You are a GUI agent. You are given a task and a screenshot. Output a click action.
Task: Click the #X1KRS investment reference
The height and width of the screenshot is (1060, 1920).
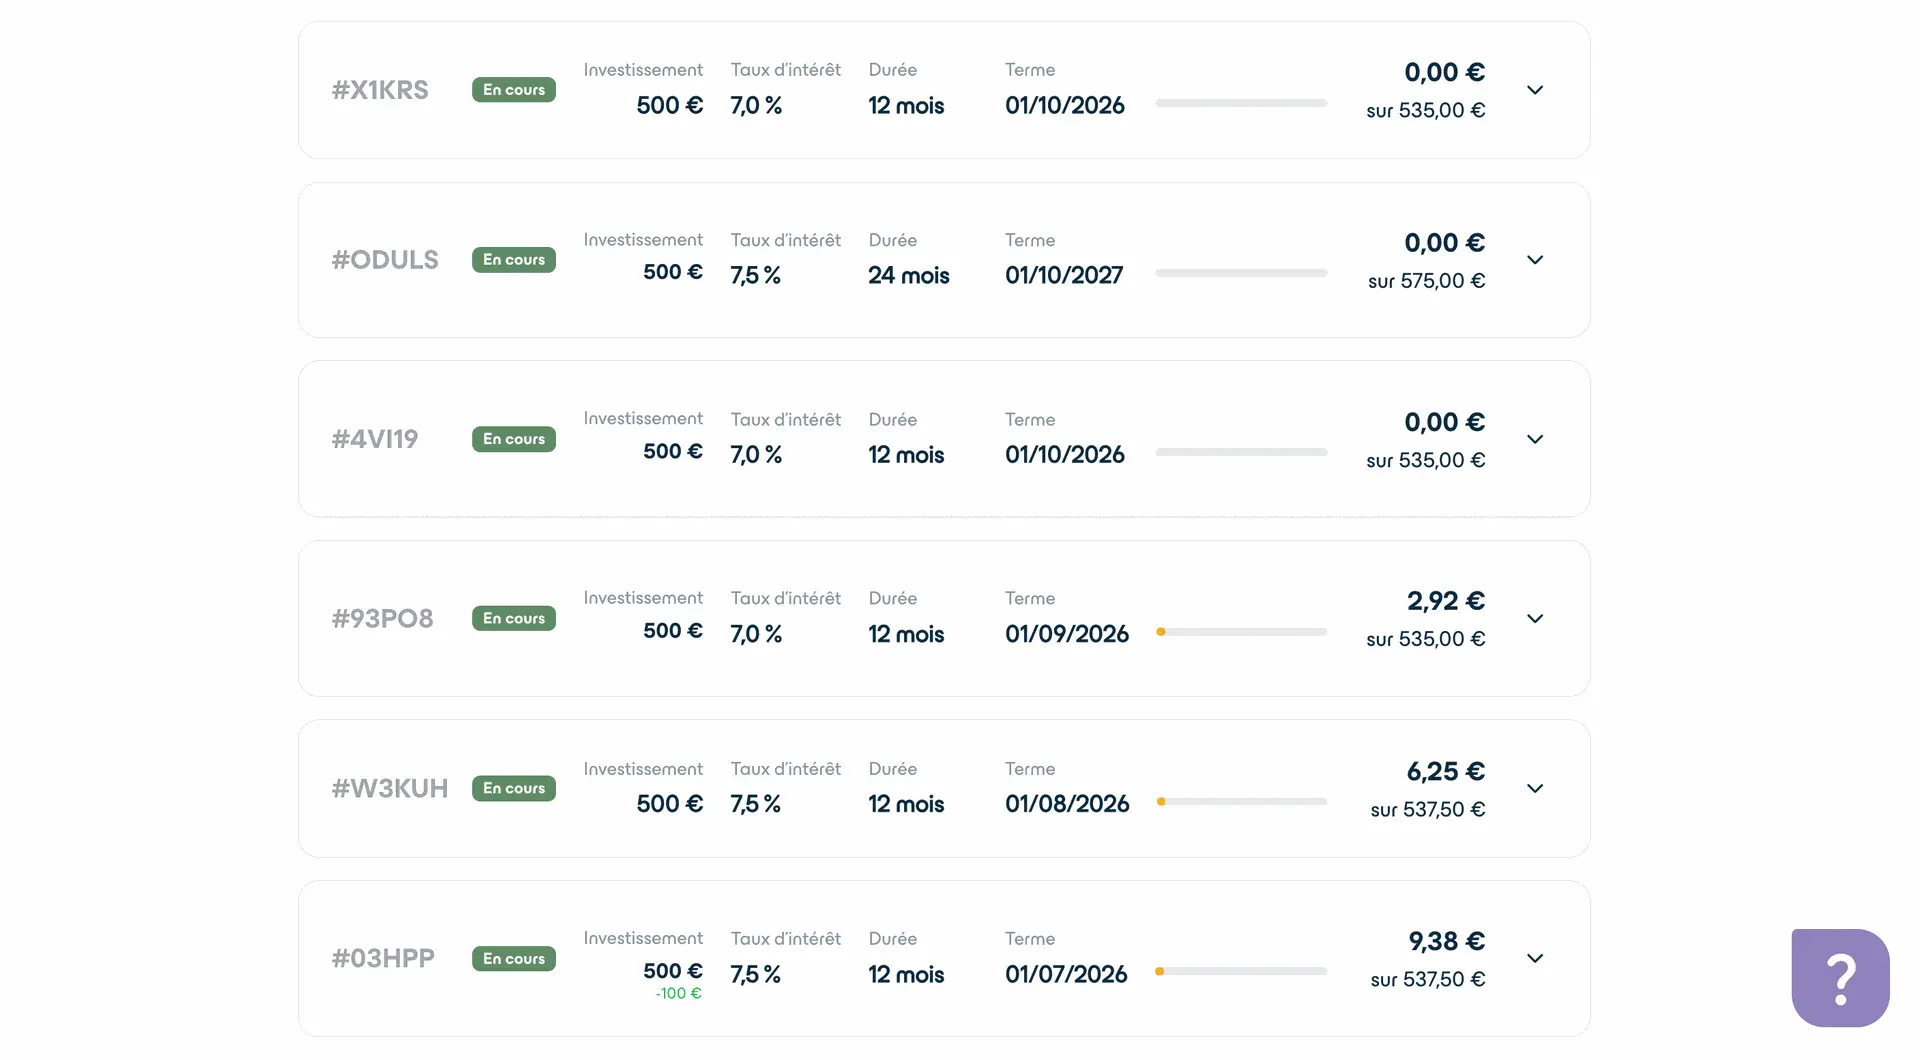click(380, 90)
